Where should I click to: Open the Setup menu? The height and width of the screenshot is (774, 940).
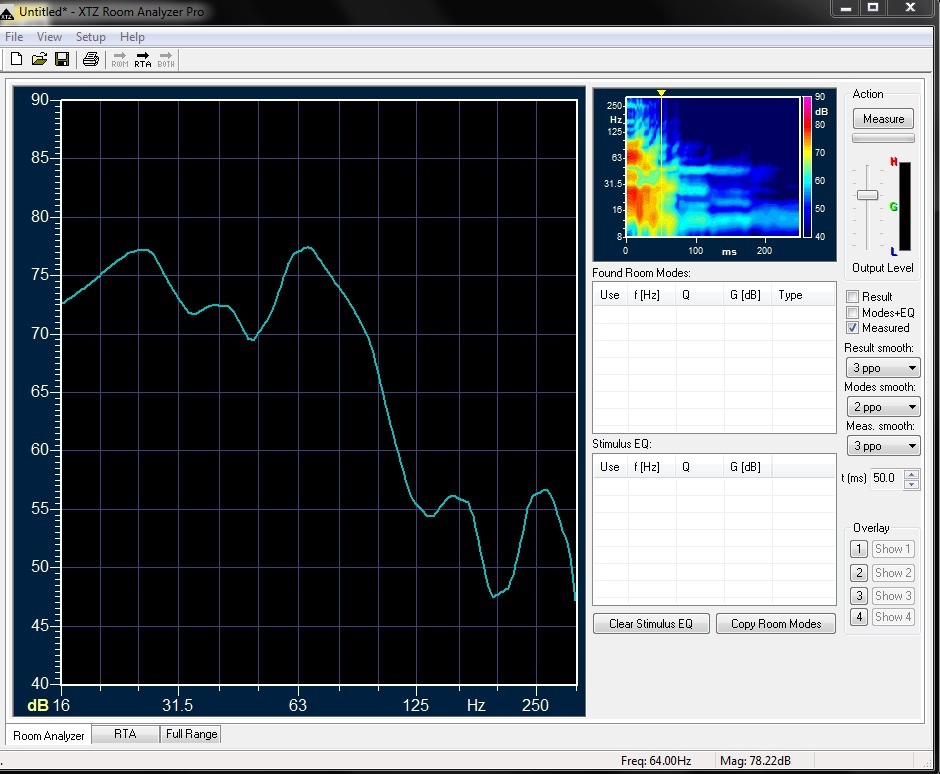click(x=91, y=37)
